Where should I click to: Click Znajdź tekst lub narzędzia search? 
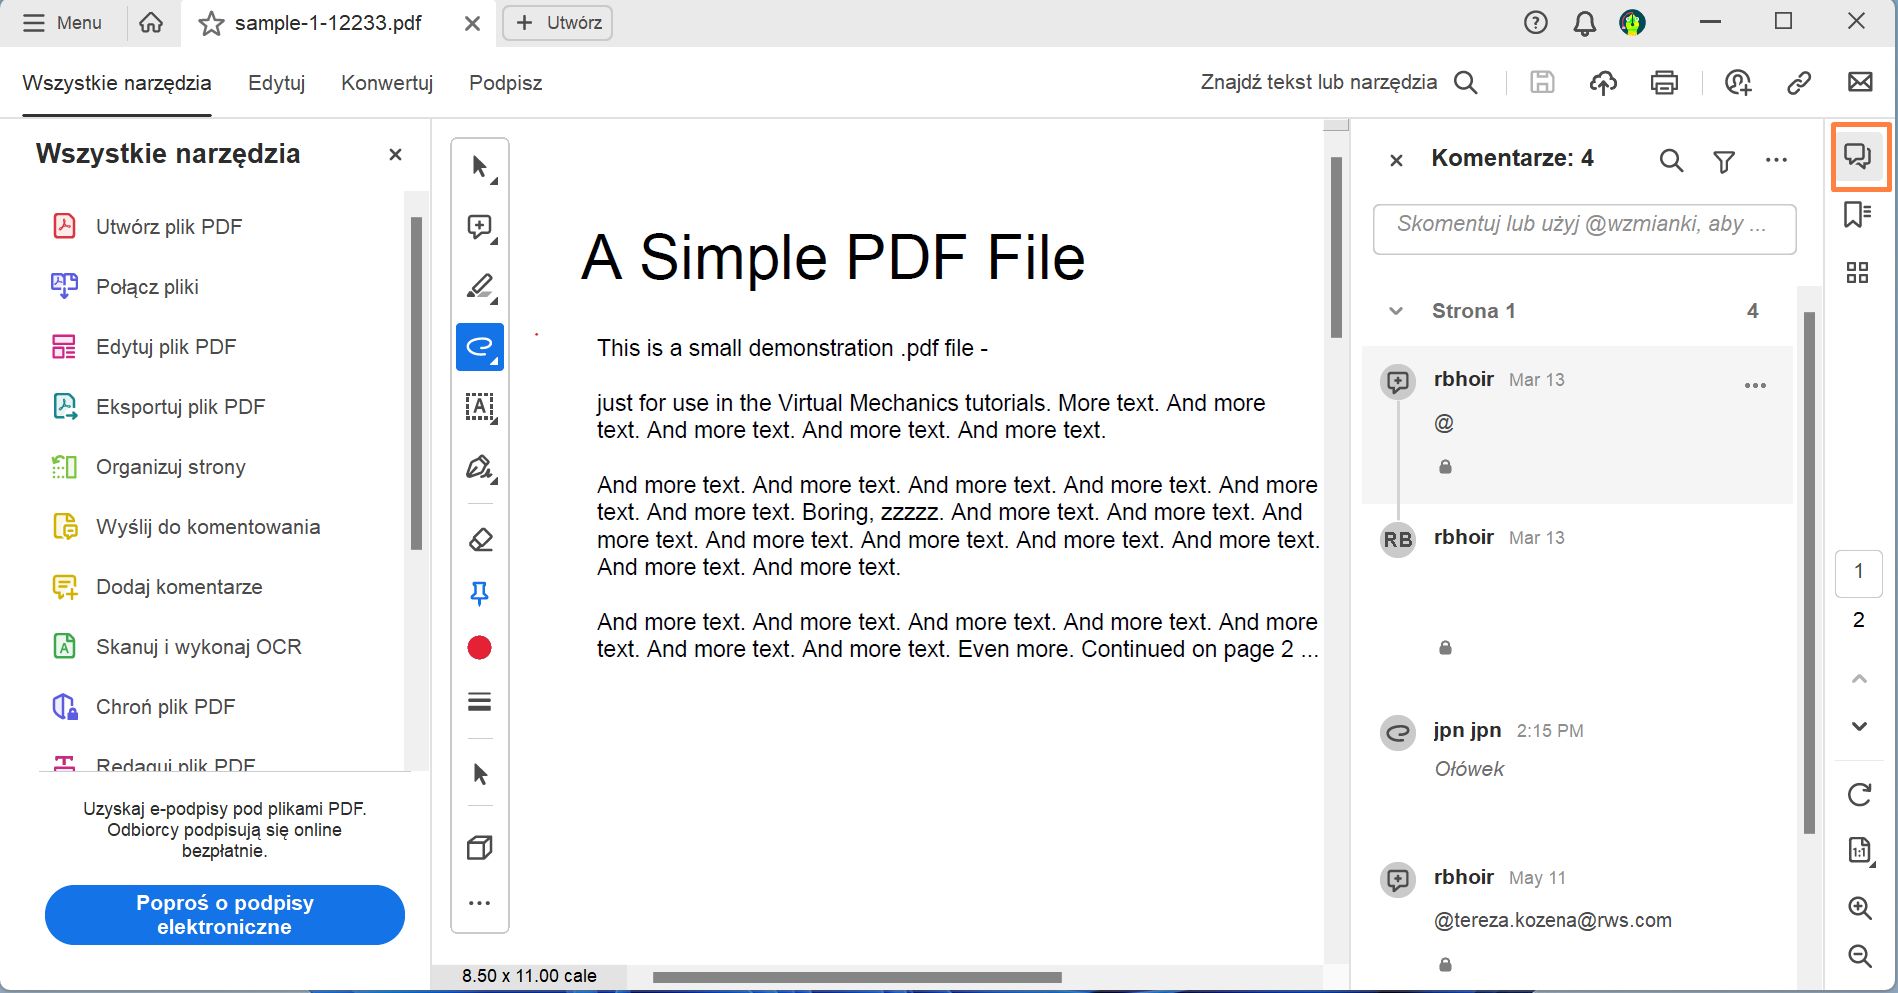coord(1339,82)
